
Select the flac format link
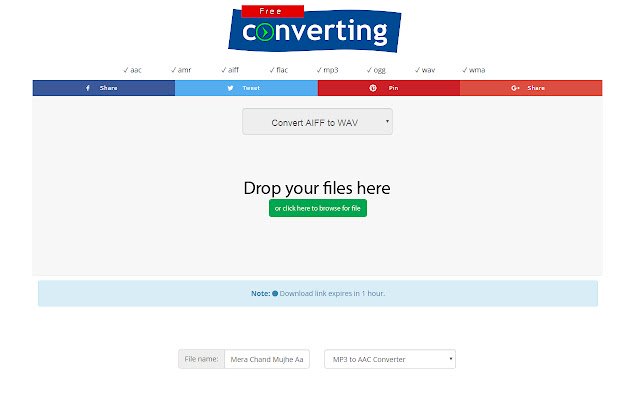[279, 70]
